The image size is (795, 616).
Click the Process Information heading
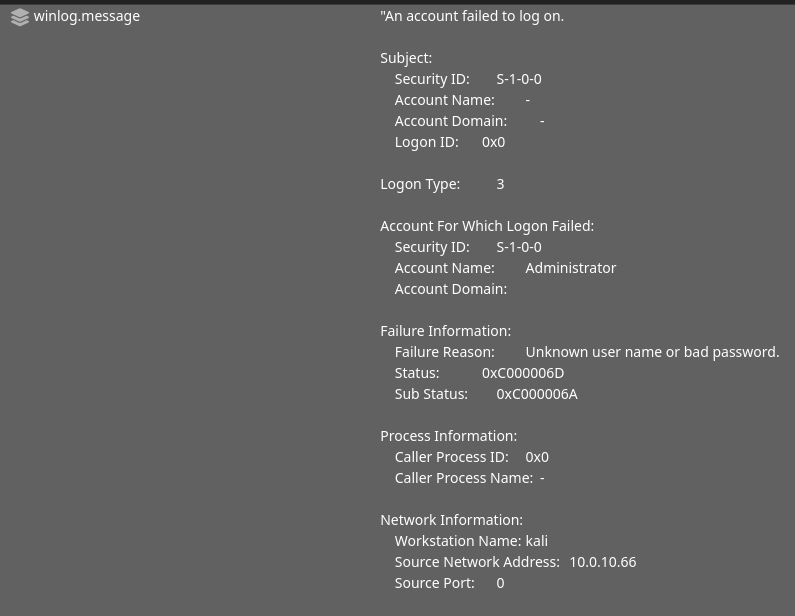coord(448,436)
